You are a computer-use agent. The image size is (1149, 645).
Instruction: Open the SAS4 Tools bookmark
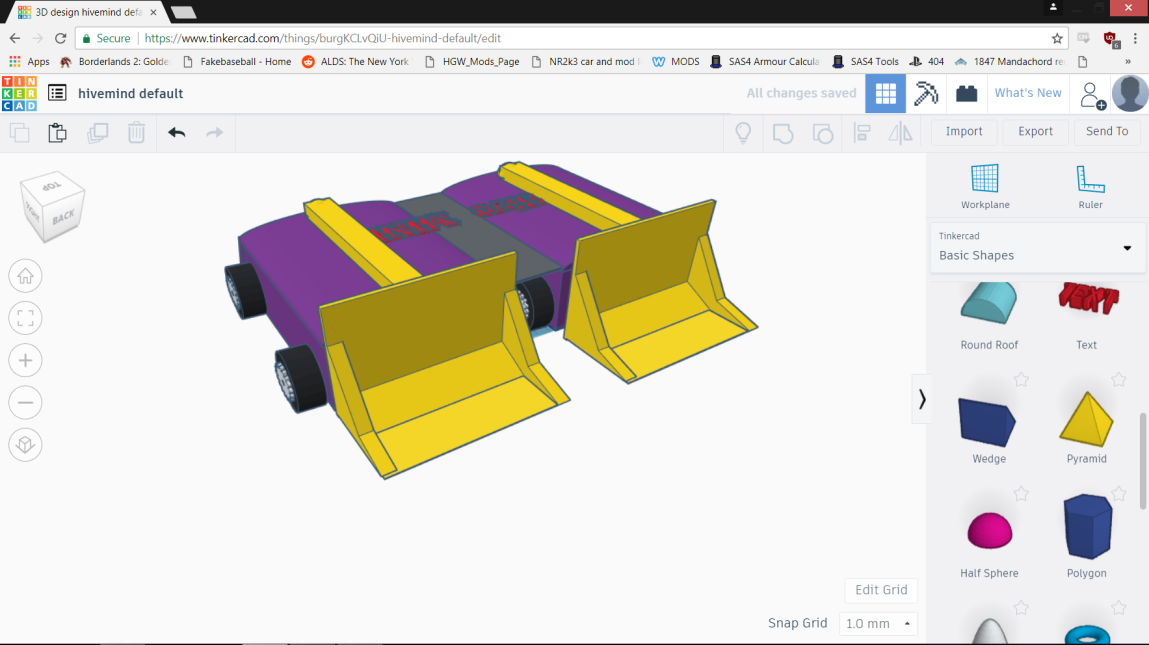(865, 62)
